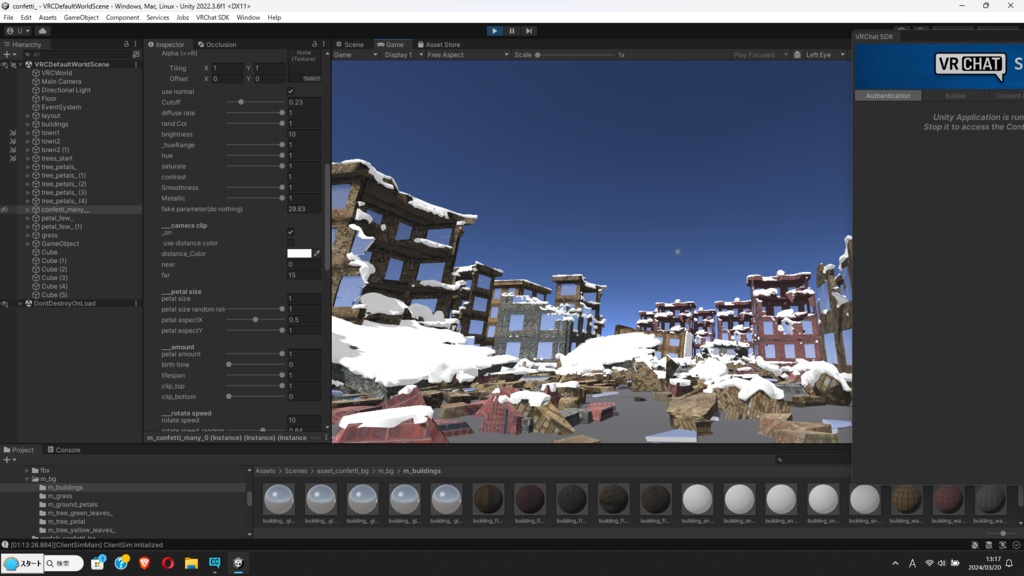Collapse the m_bg folder
Screen dimensions: 1024x576
coord(27,479)
